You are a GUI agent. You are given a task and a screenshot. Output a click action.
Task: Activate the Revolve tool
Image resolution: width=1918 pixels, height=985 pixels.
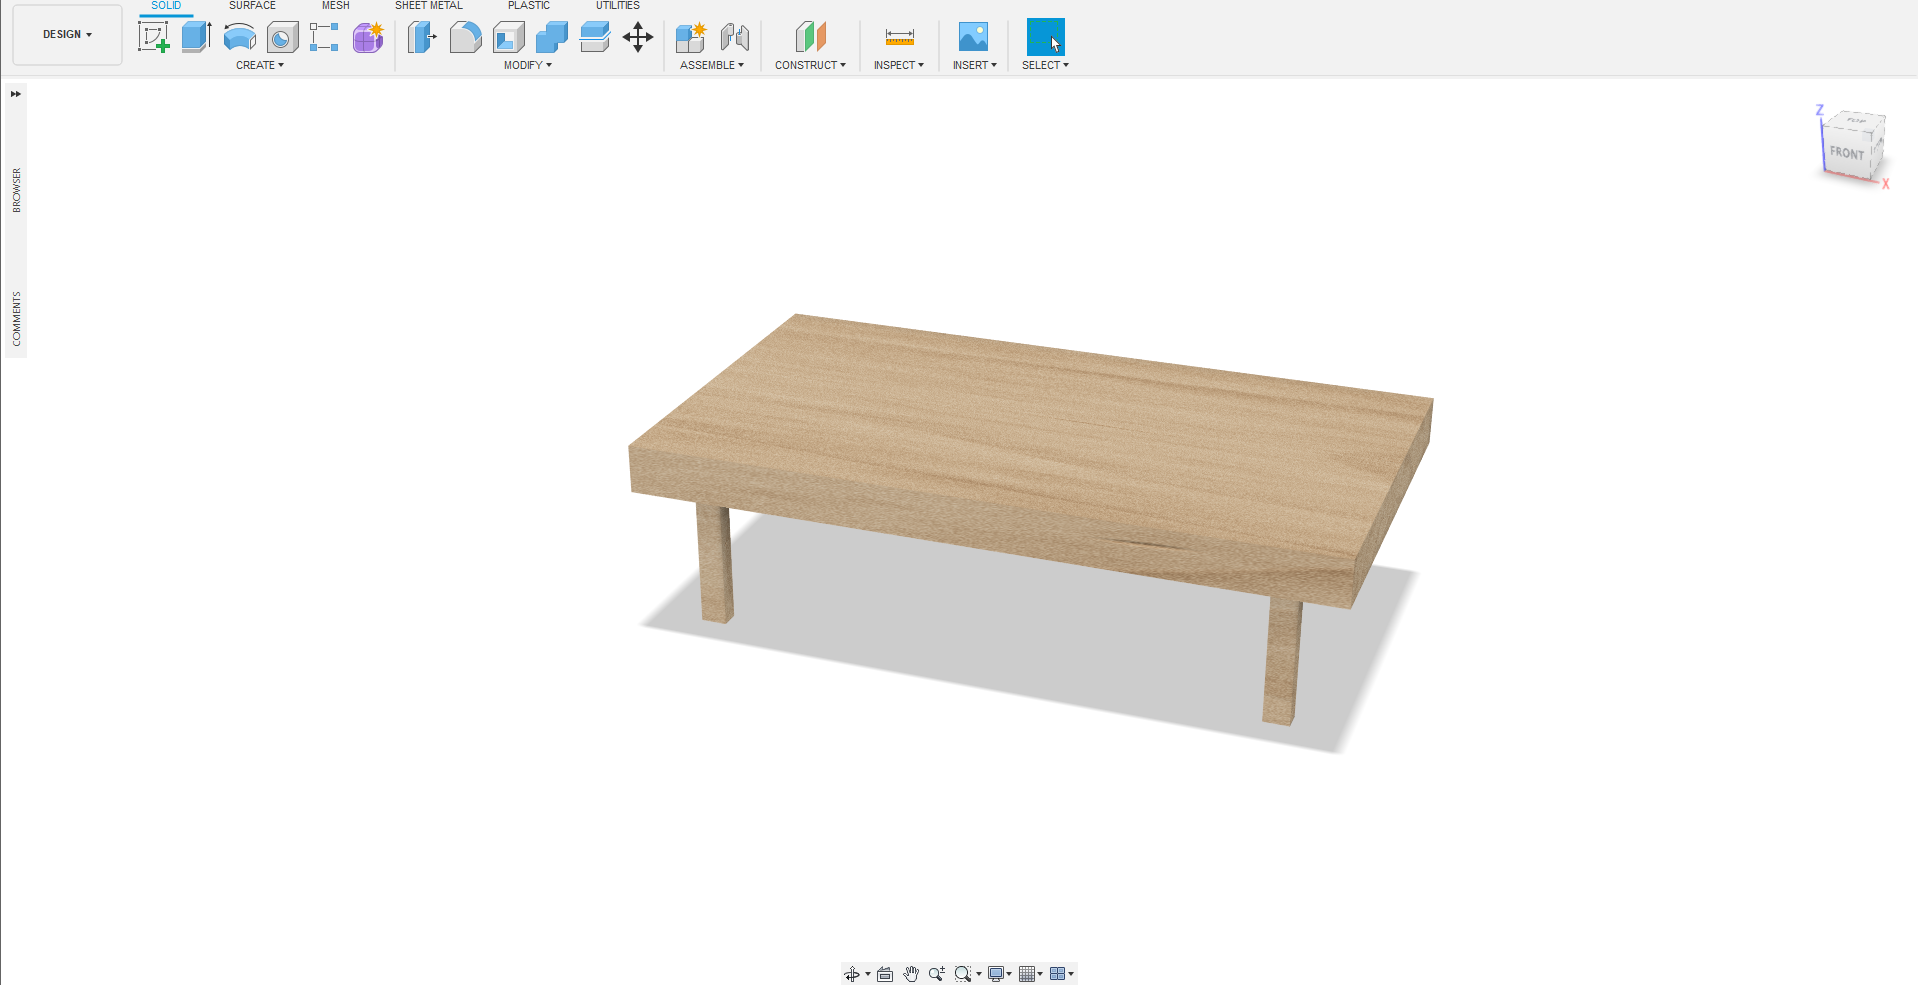[239, 37]
